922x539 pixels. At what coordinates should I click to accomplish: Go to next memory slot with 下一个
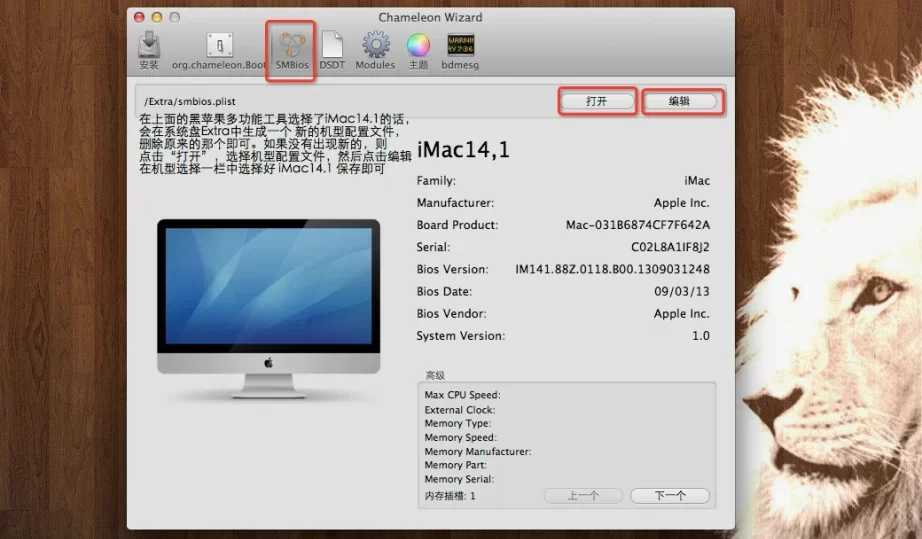click(669, 496)
